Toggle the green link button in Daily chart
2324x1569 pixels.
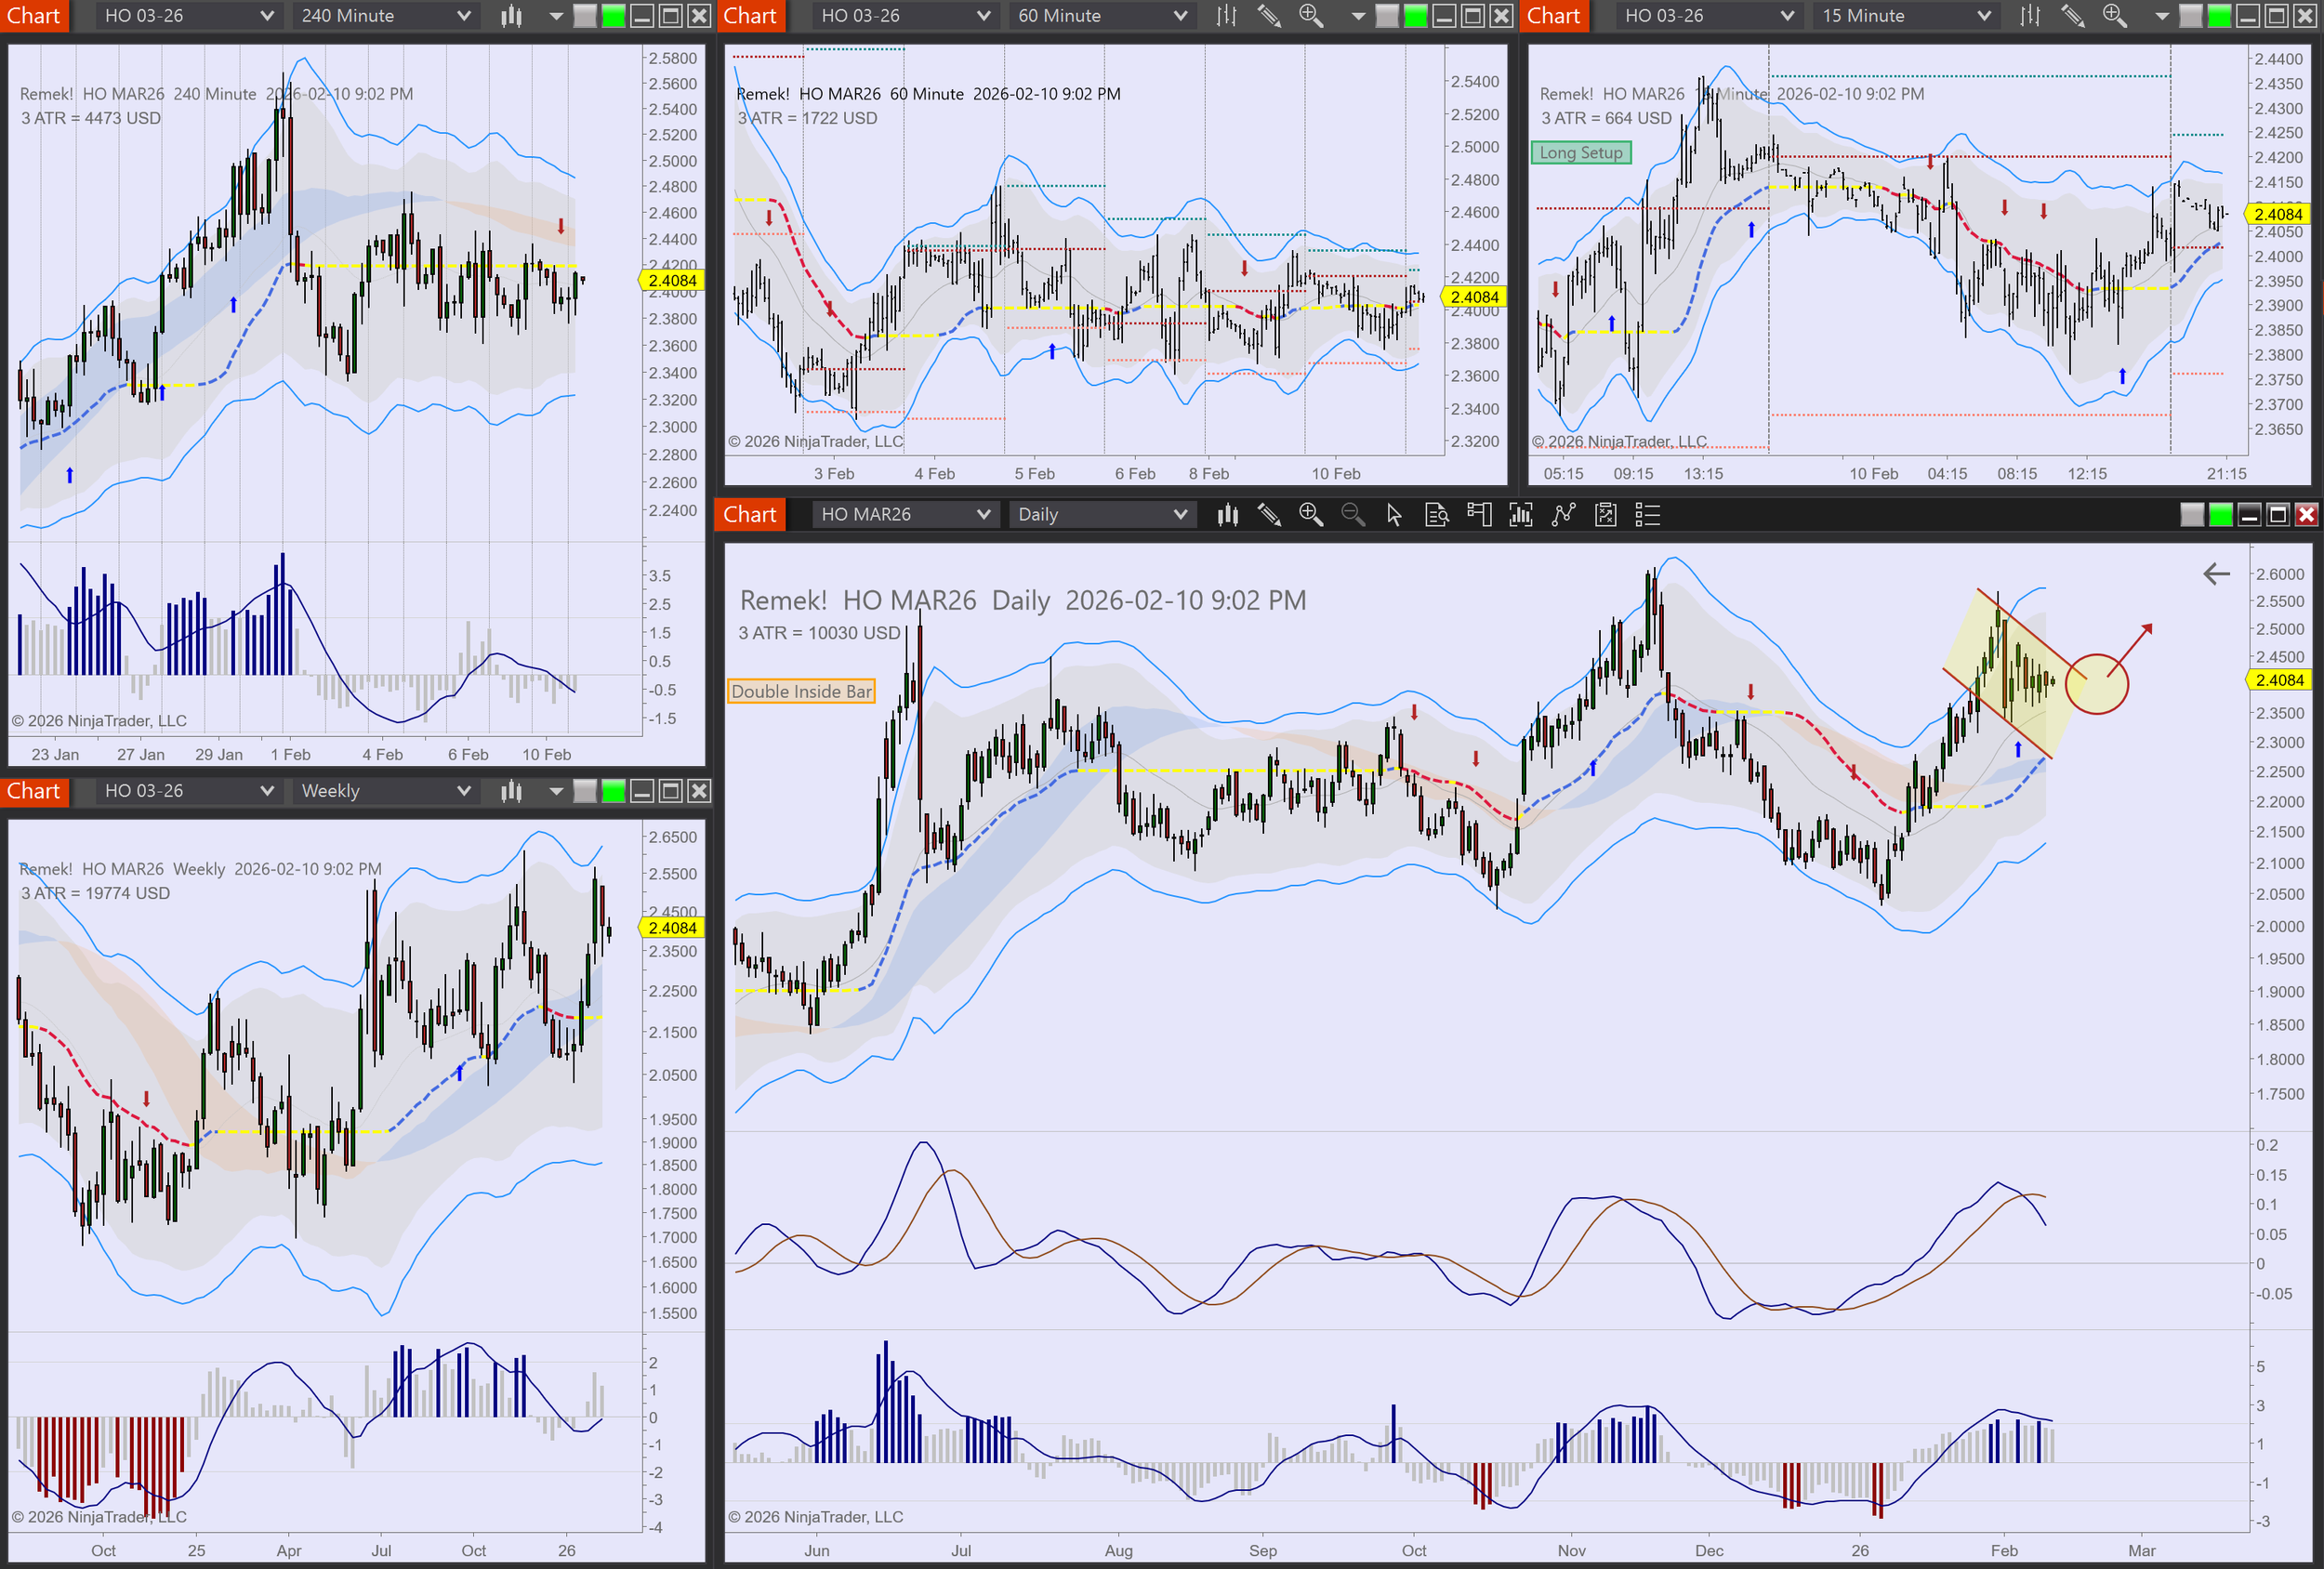2220,515
